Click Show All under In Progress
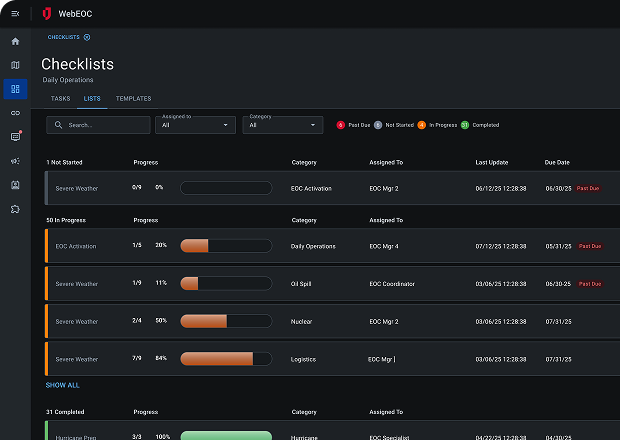This screenshot has height=440, width=620. (62, 385)
